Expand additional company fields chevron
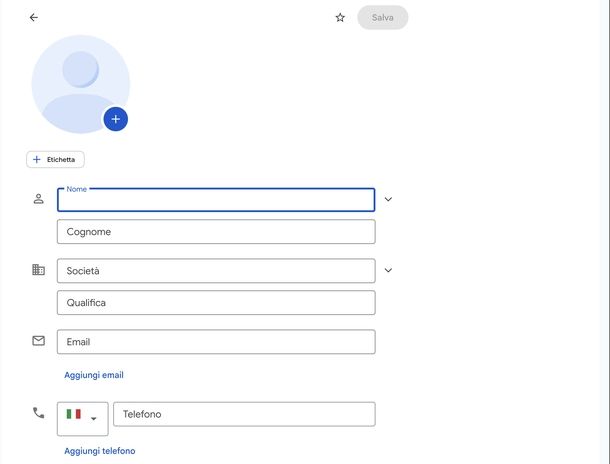The image size is (610, 464). click(x=388, y=270)
